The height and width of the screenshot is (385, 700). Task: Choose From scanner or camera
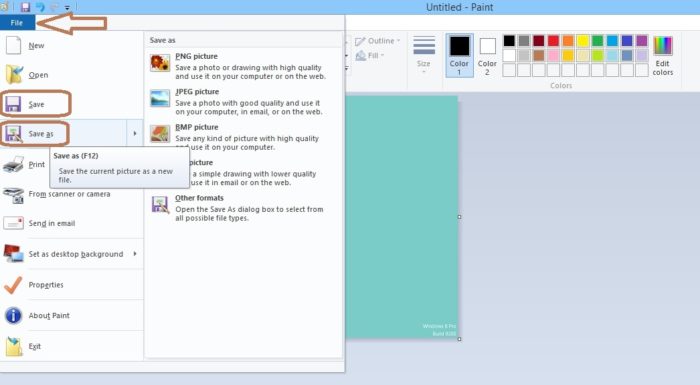coord(71,194)
